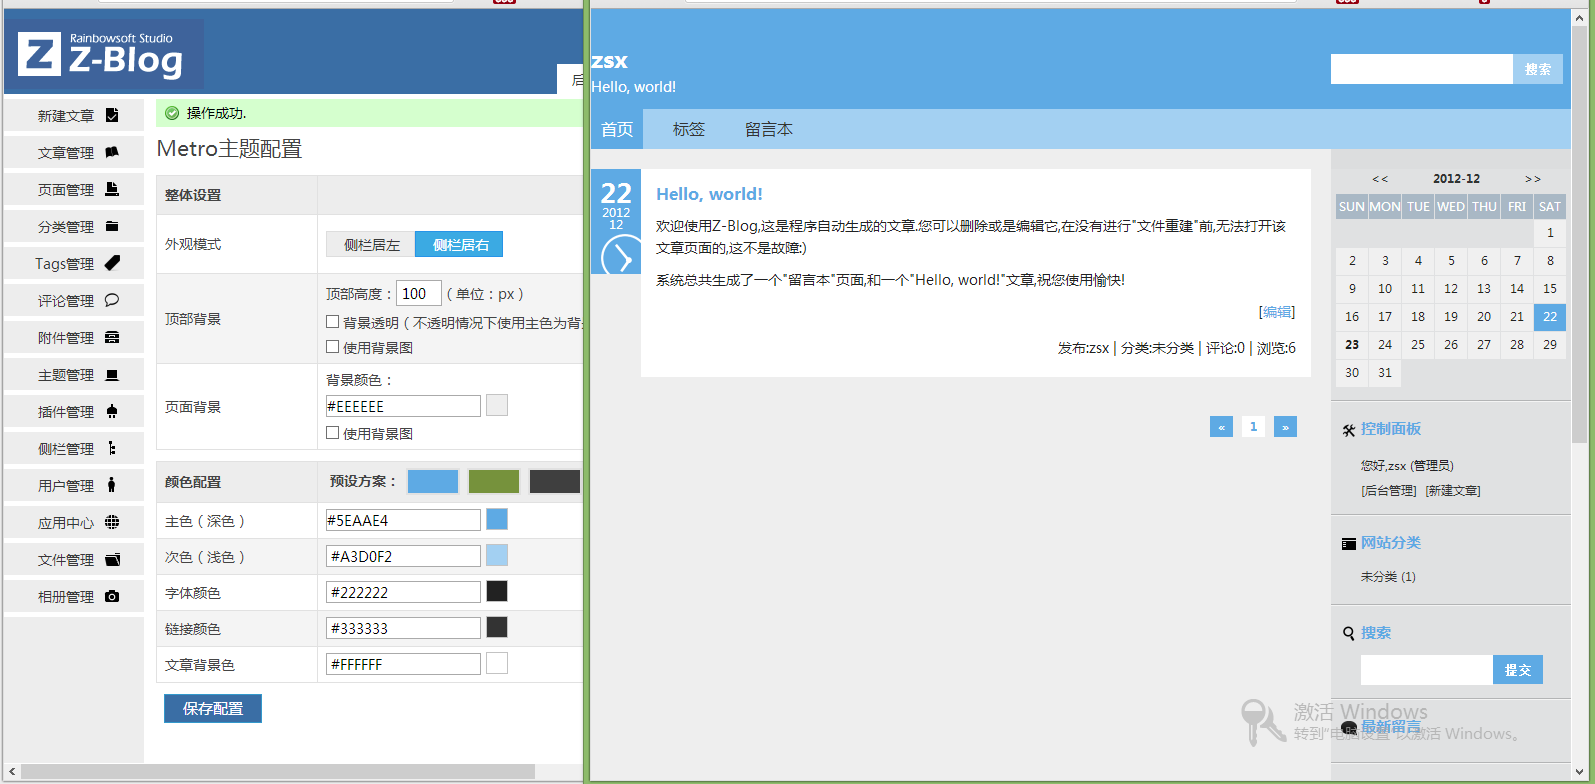Viewport: 1595px width, 784px height.
Task: Select 侧栏居左 layout option
Action: (x=371, y=244)
